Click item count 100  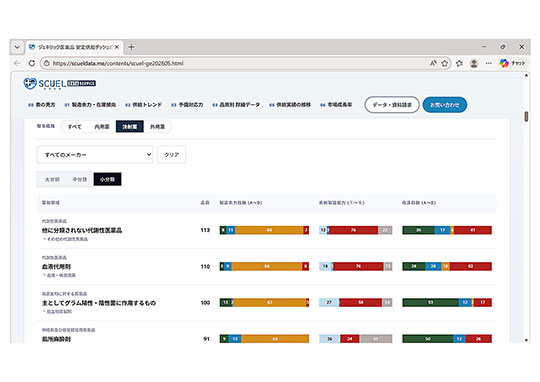tap(205, 303)
